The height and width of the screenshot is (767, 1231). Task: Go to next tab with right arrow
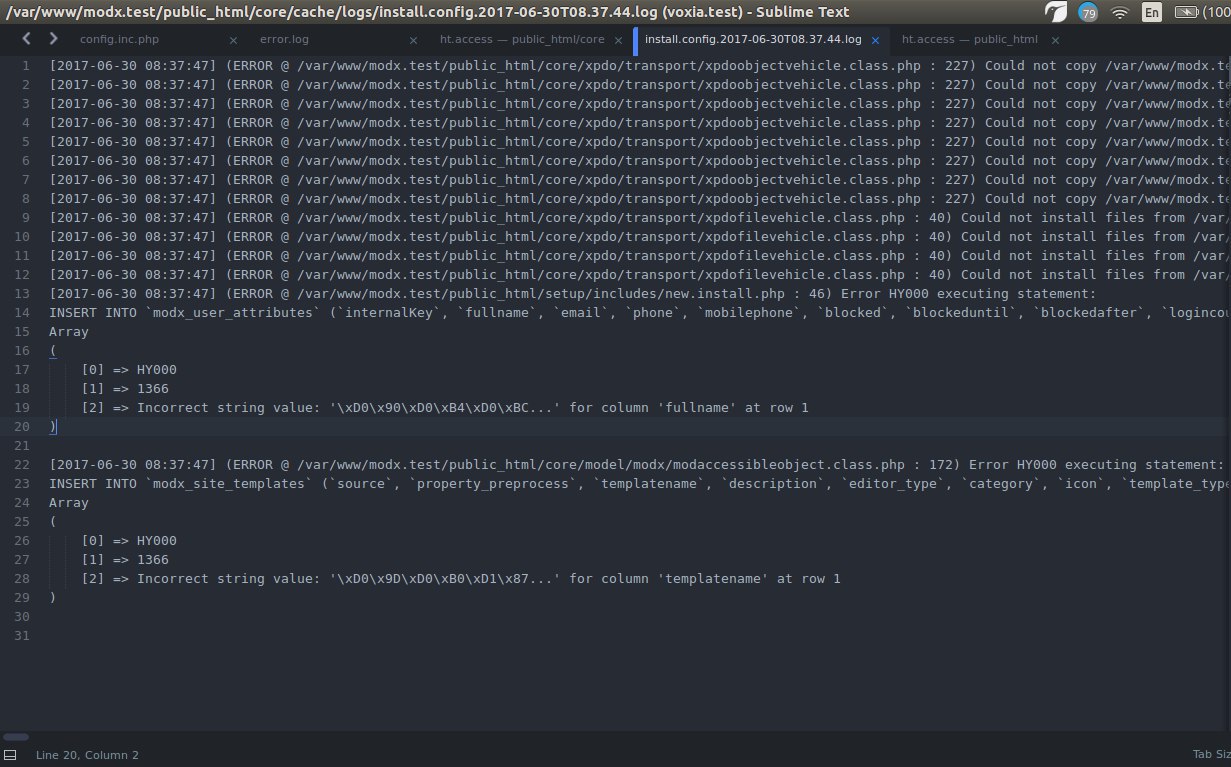(53, 39)
